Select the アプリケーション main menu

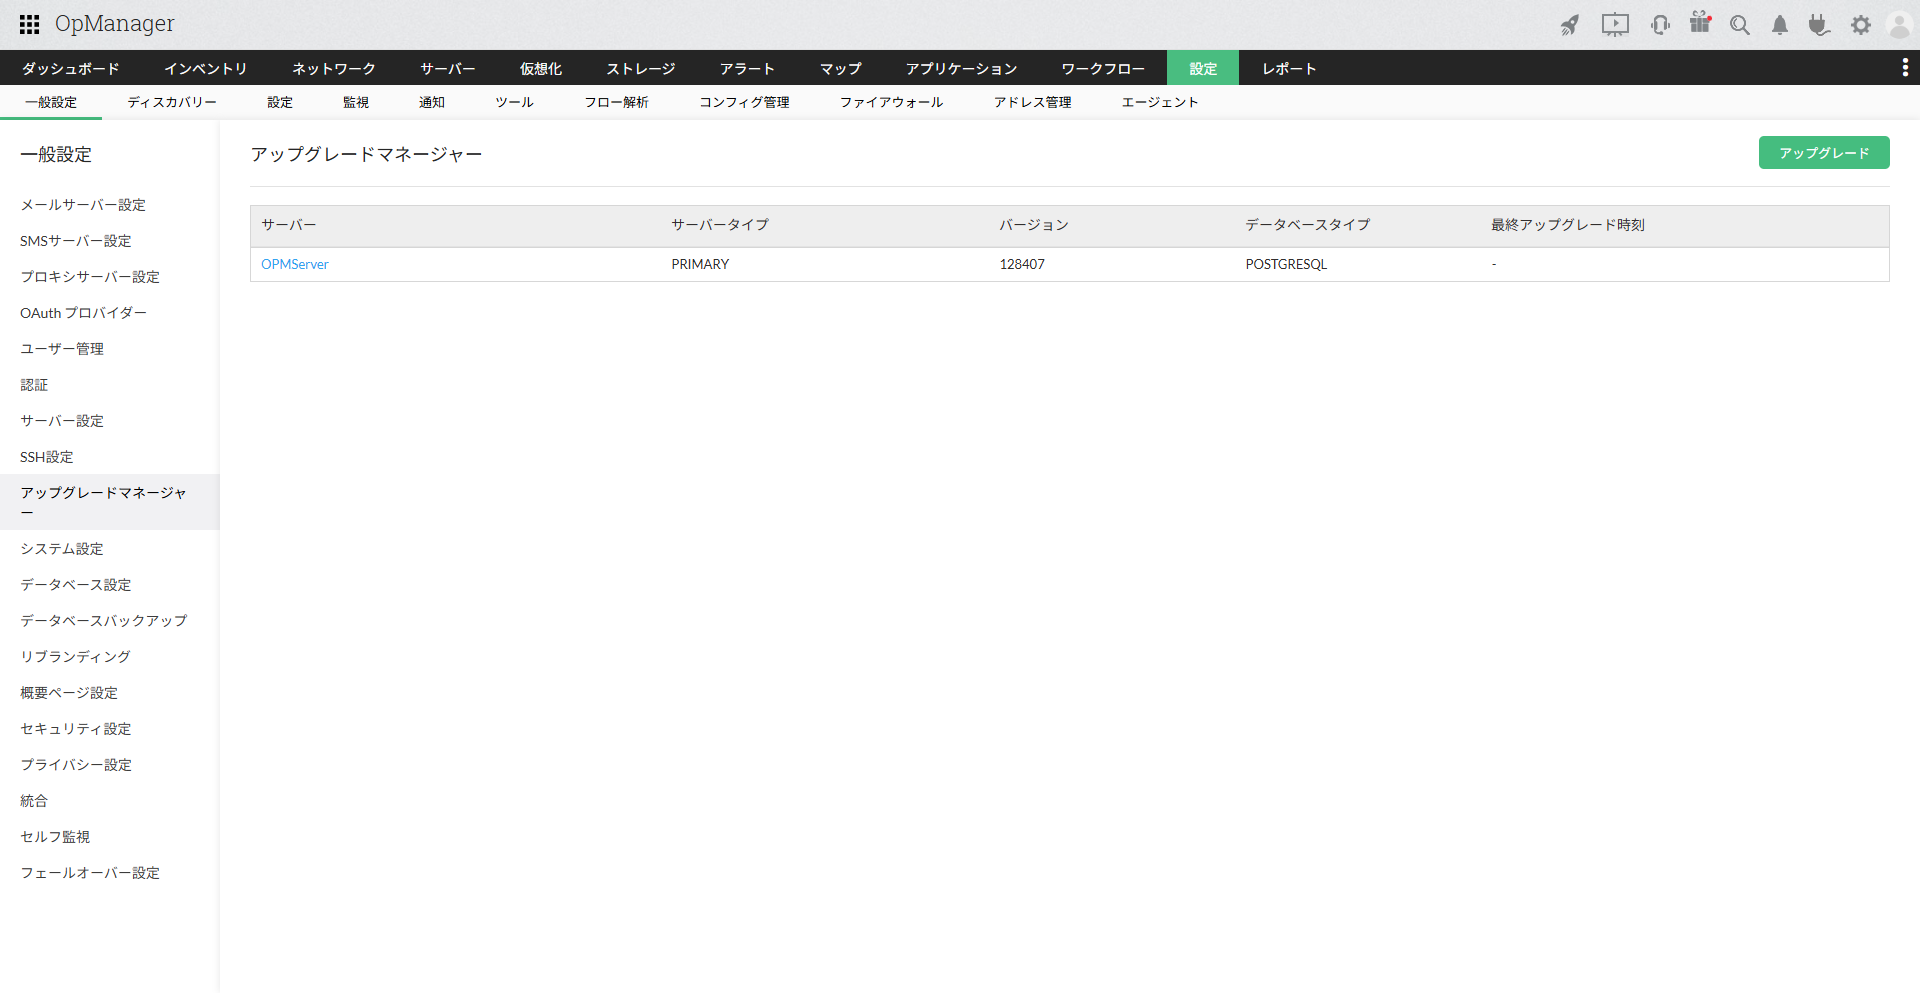pos(962,68)
